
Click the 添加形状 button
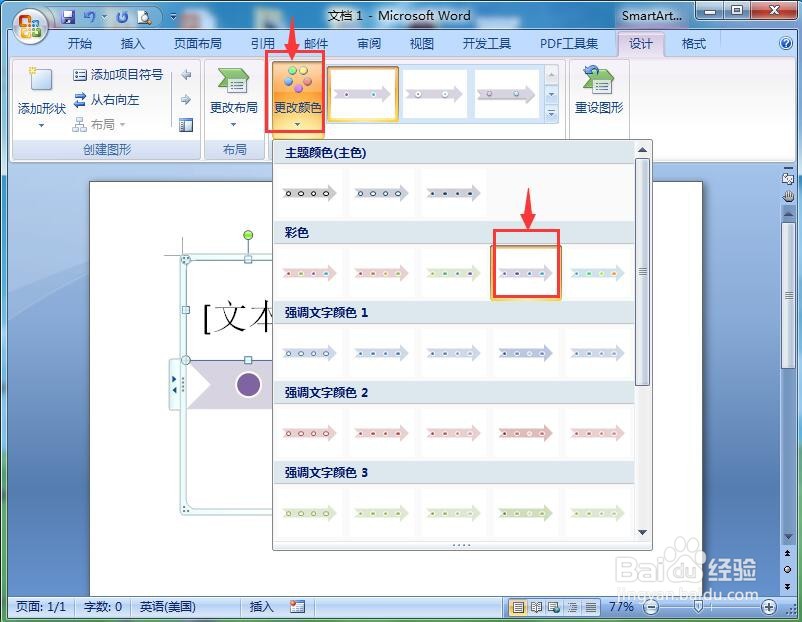point(41,91)
